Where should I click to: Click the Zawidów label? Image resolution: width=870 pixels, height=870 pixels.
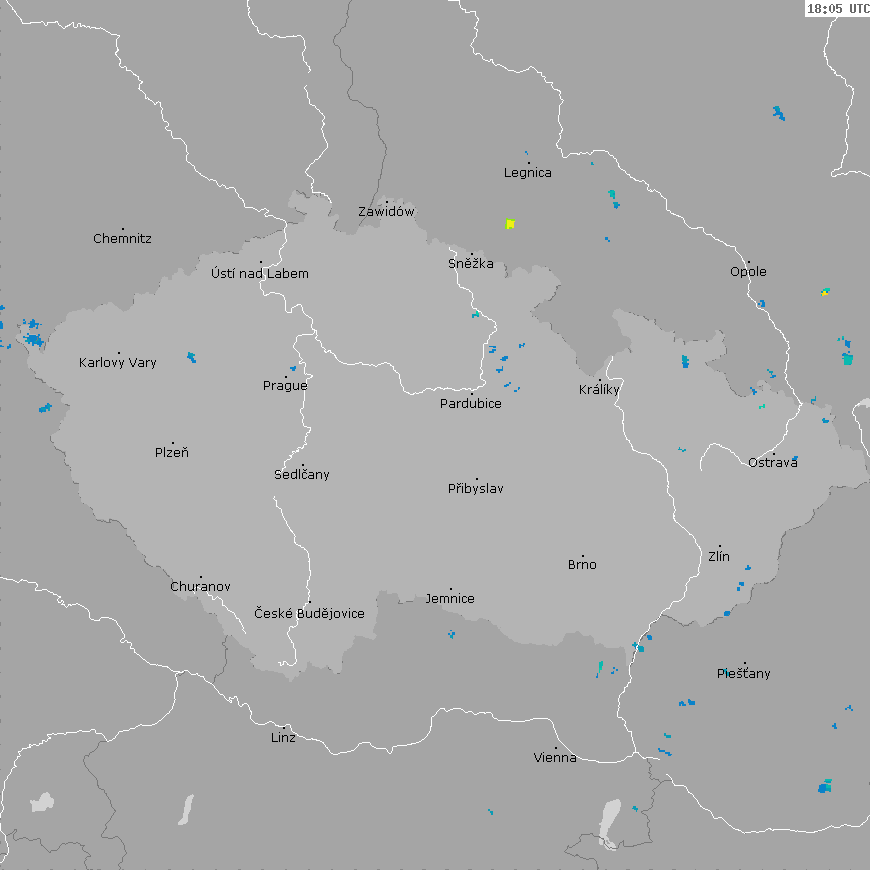(386, 211)
